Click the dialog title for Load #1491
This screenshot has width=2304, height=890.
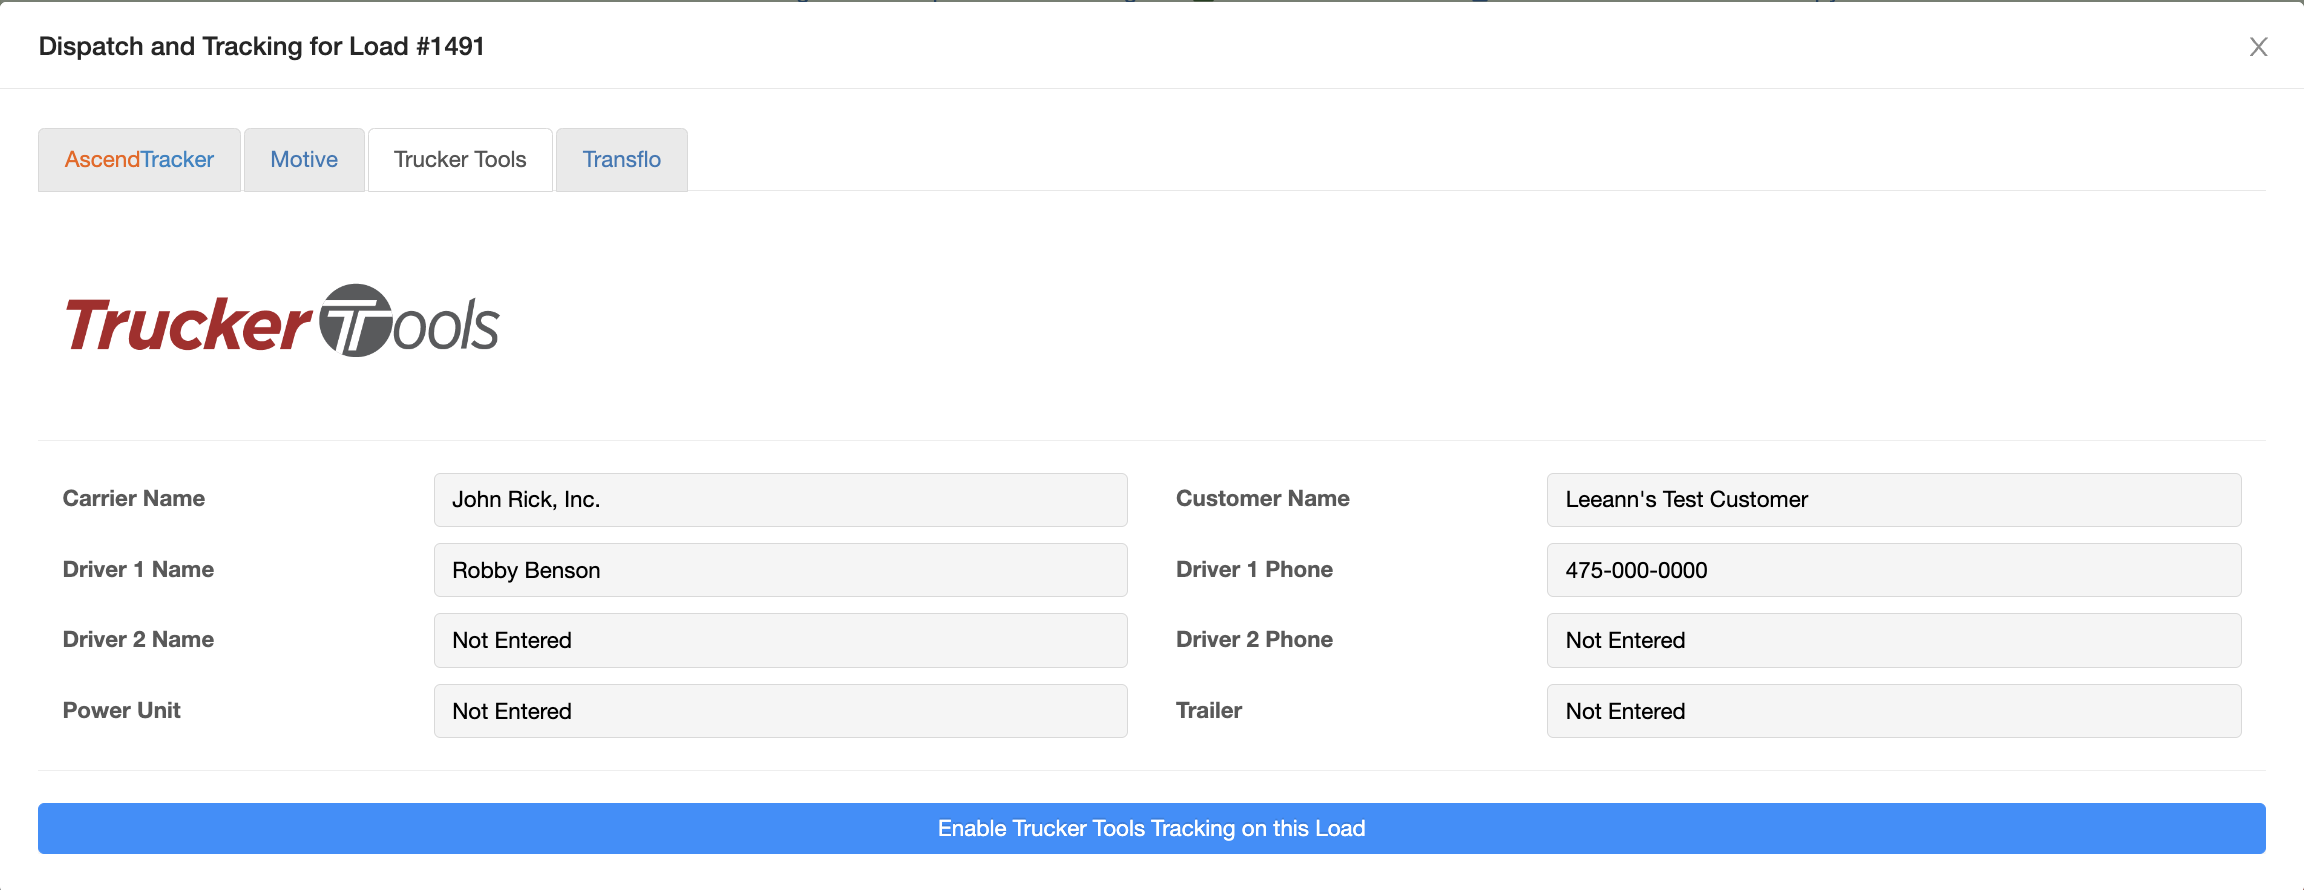(261, 46)
